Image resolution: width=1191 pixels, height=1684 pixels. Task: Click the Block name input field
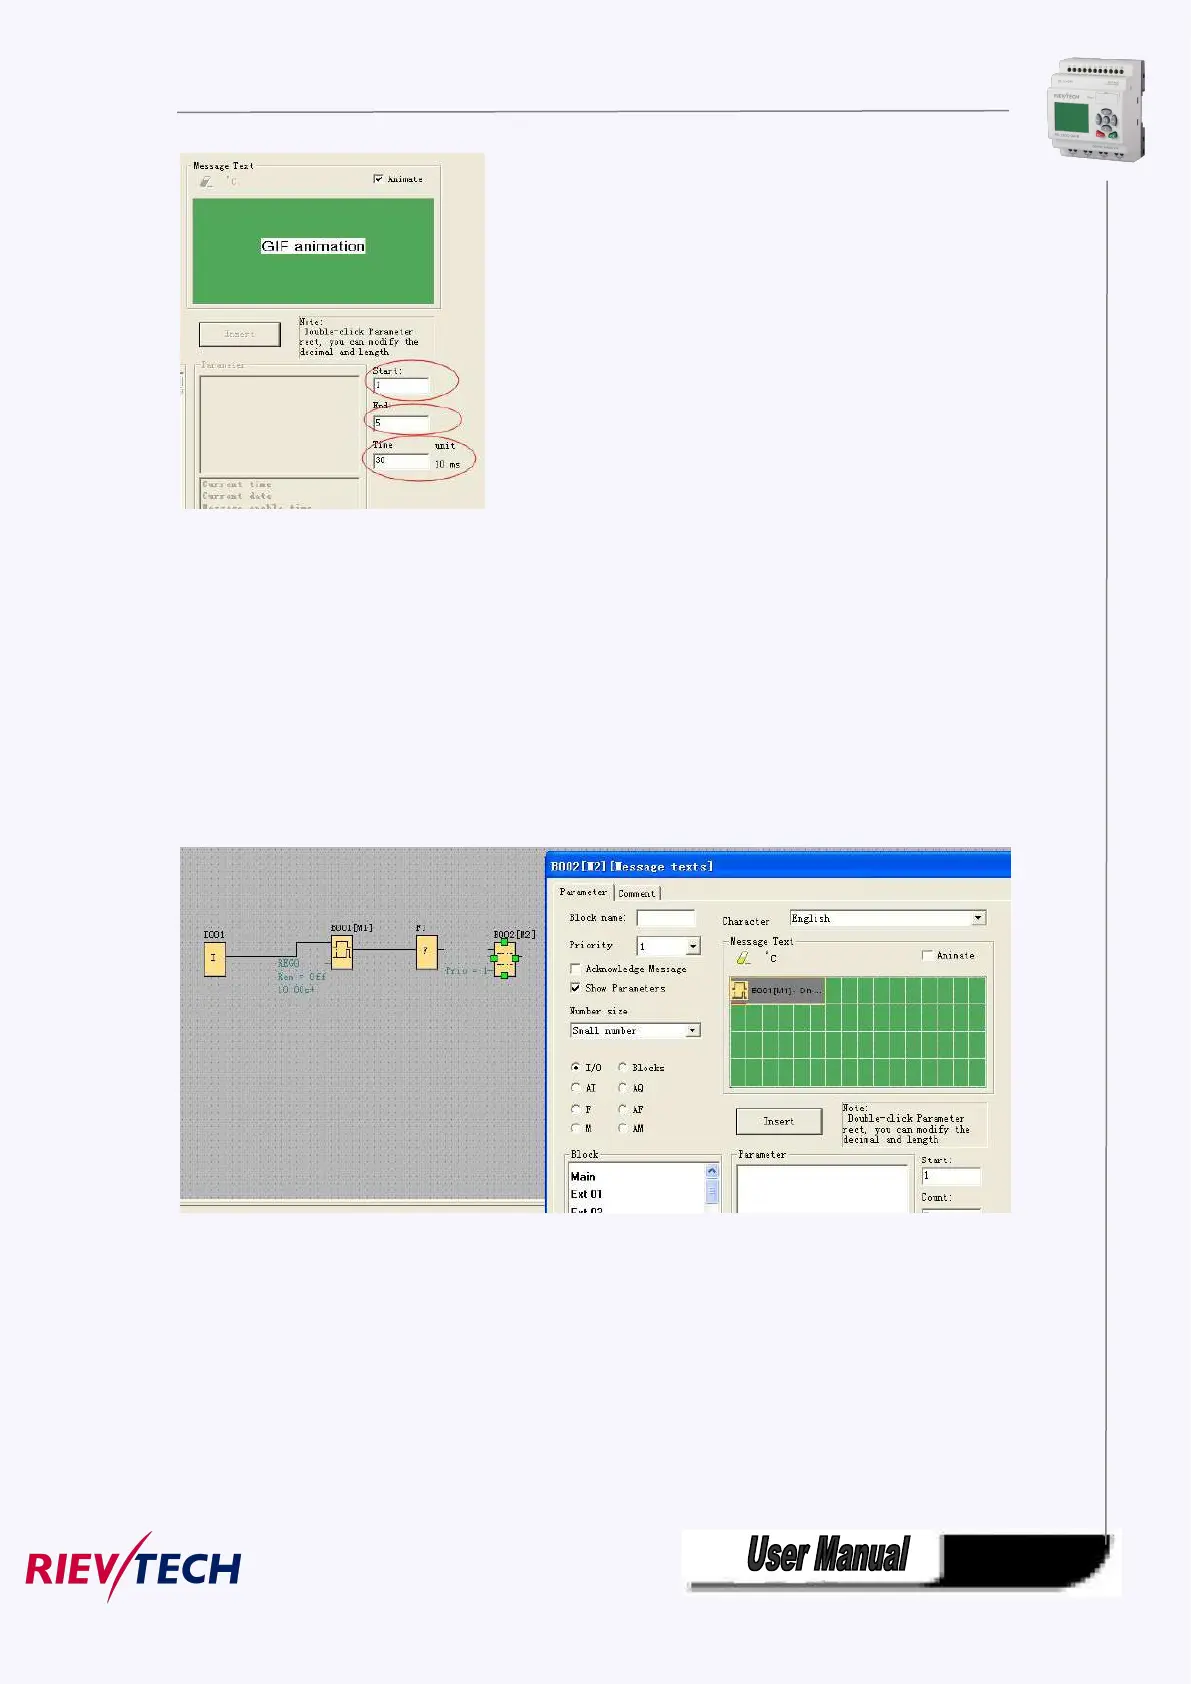(x=665, y=918)
